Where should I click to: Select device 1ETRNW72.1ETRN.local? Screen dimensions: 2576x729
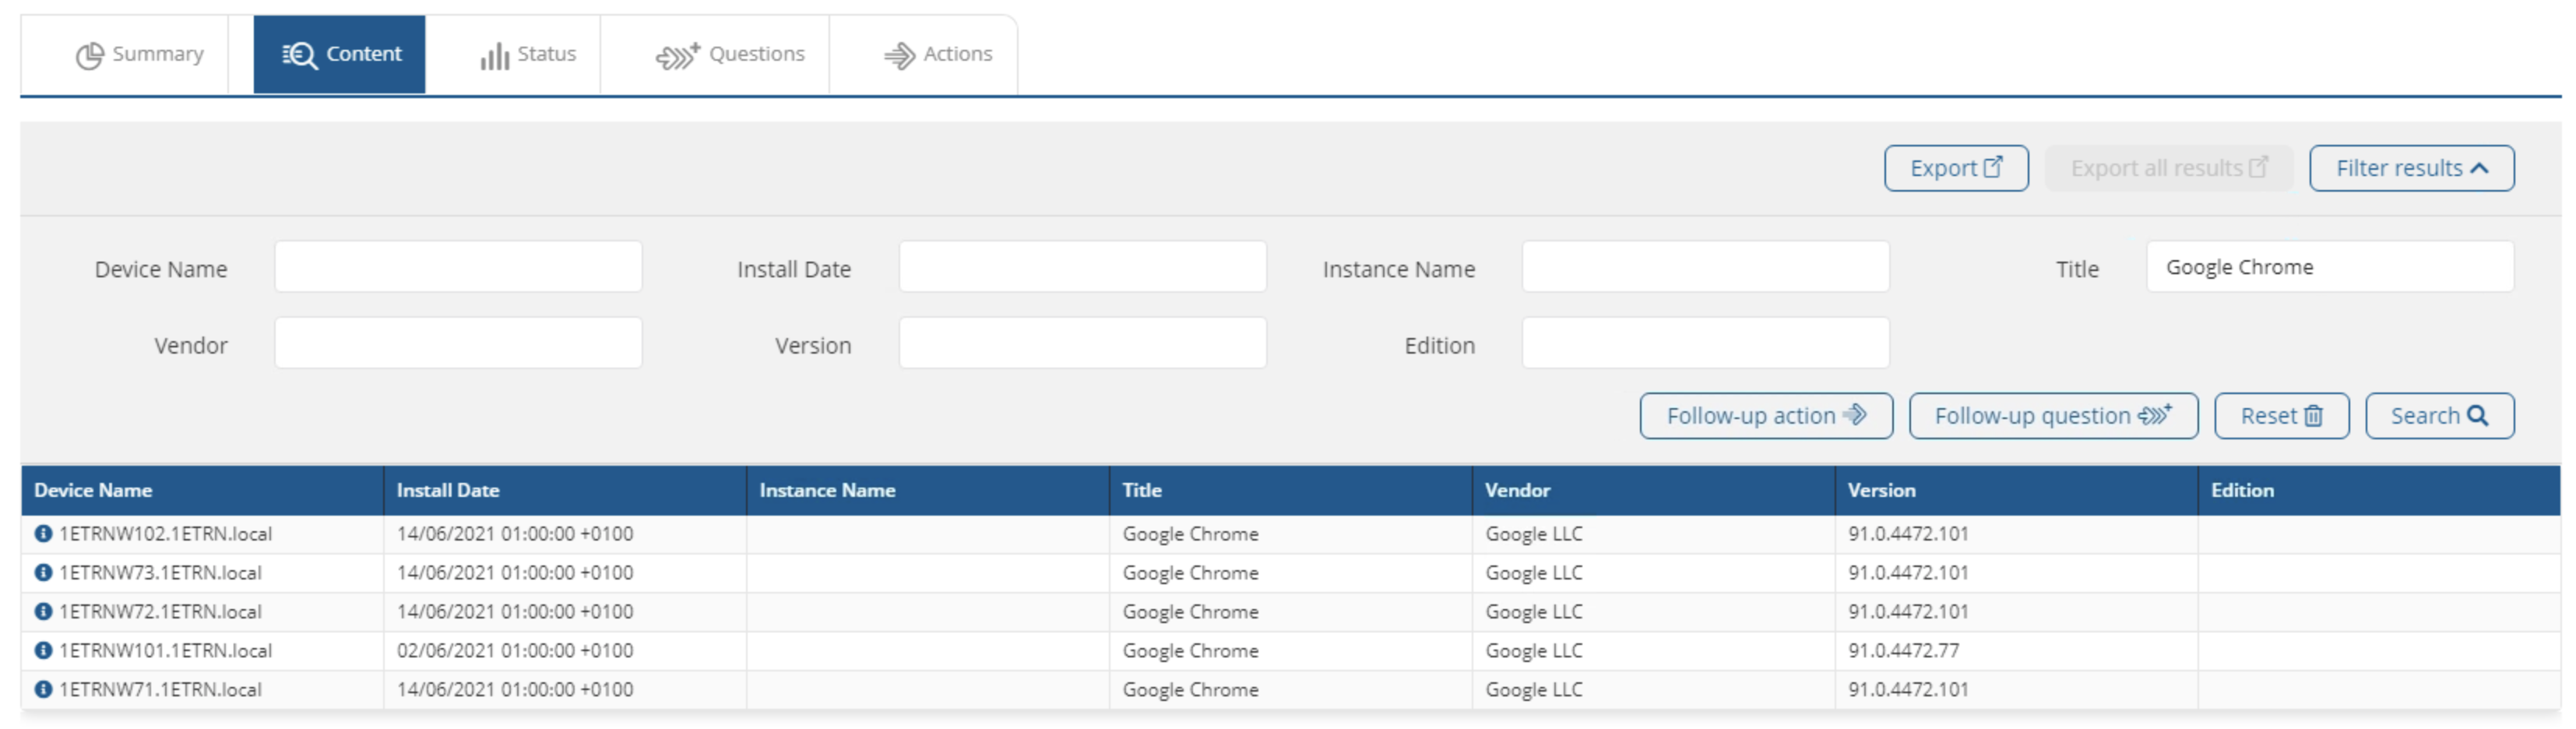click(x=160, y=612)
